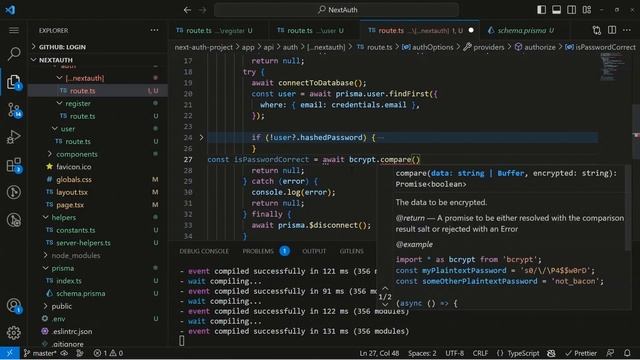Open the master branch in status bar

[40, 353]
